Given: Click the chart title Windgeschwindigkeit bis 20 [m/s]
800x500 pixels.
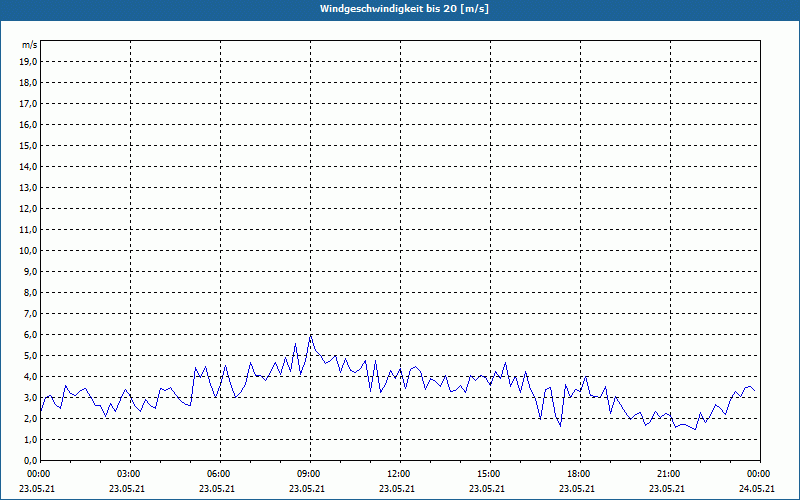Looking at the screenshot, I should pos(404,9).
